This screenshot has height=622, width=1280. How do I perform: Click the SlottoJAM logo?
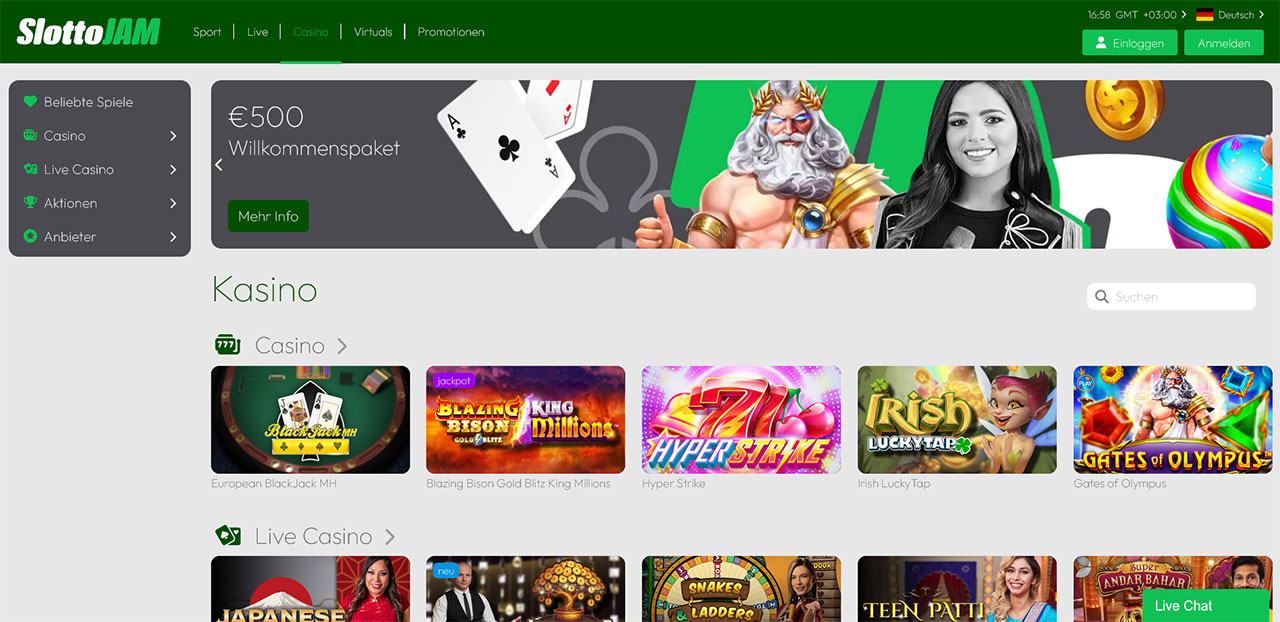[x=88, y=32]
